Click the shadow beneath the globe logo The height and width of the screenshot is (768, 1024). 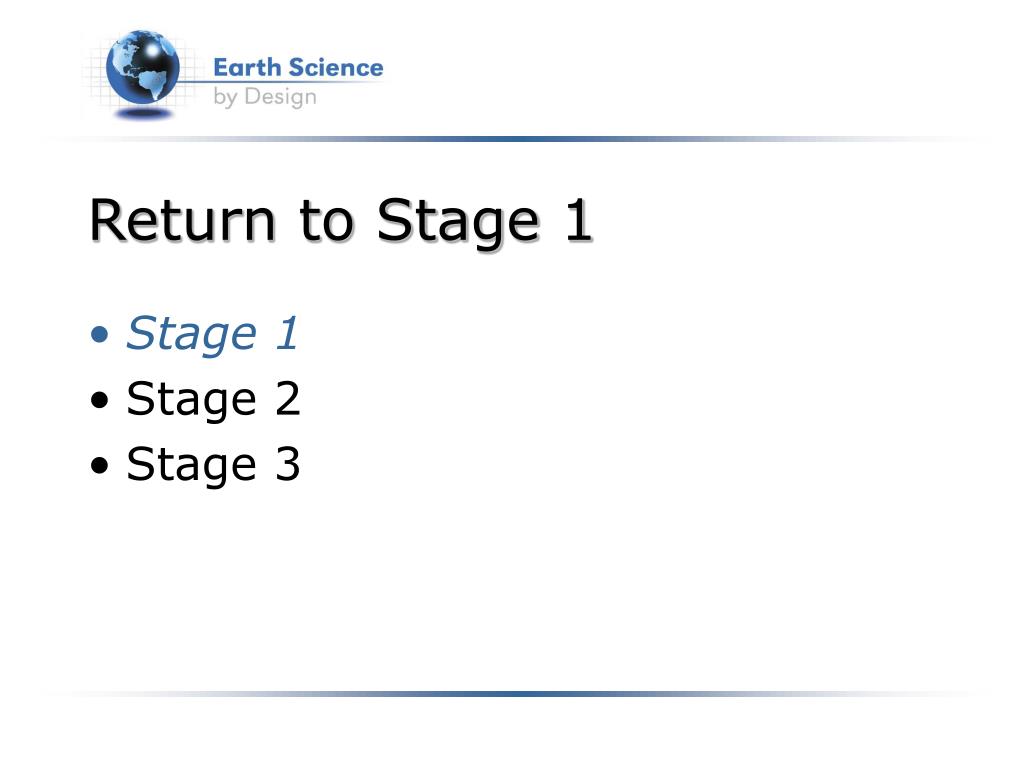coord(143,114)
